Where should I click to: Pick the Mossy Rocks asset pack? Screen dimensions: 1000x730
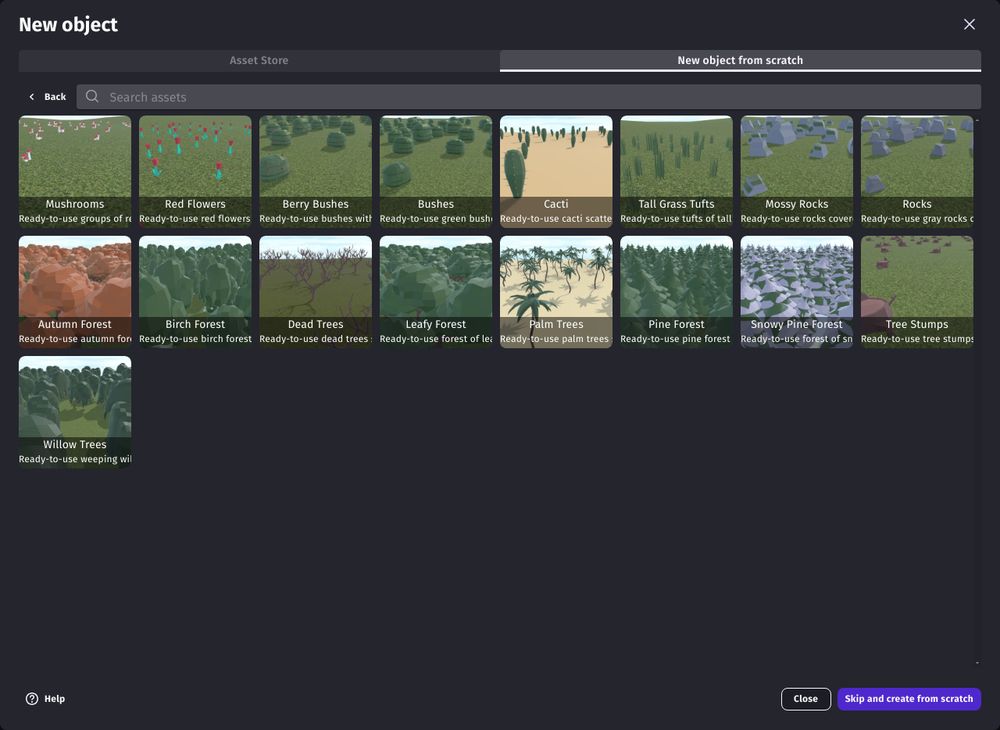797,172
